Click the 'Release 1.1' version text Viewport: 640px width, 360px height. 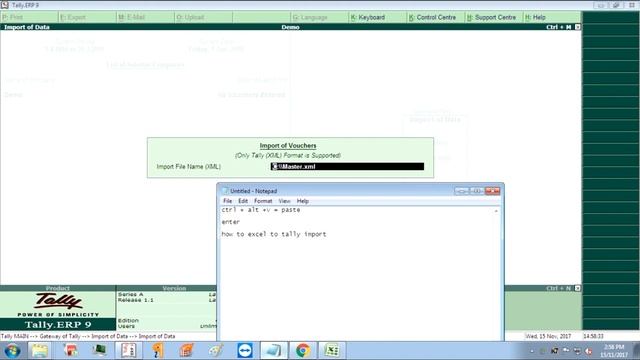click(x=136, y=300)
